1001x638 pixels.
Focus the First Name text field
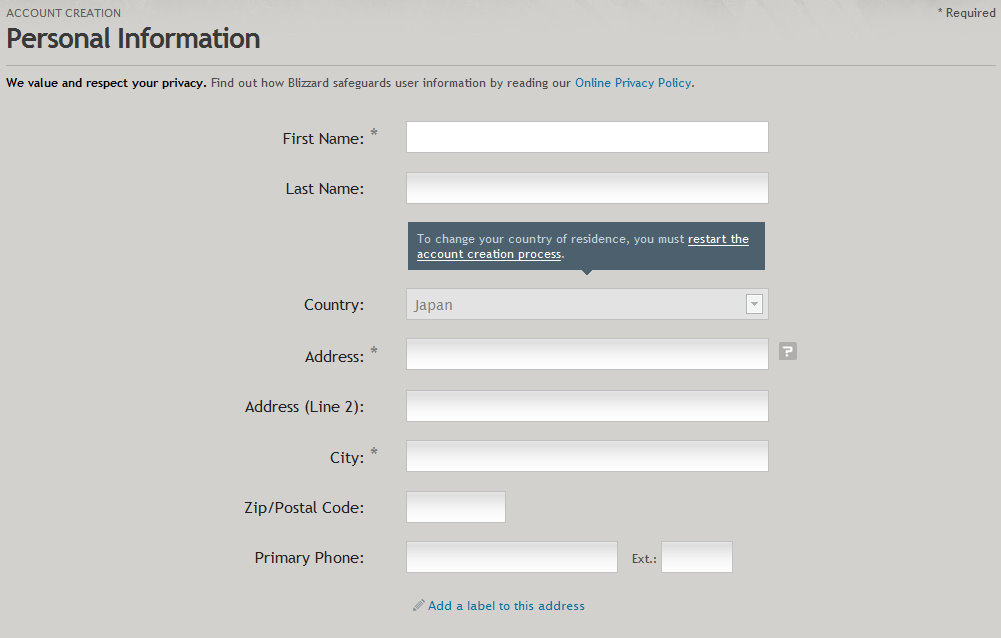click(587, 137)
